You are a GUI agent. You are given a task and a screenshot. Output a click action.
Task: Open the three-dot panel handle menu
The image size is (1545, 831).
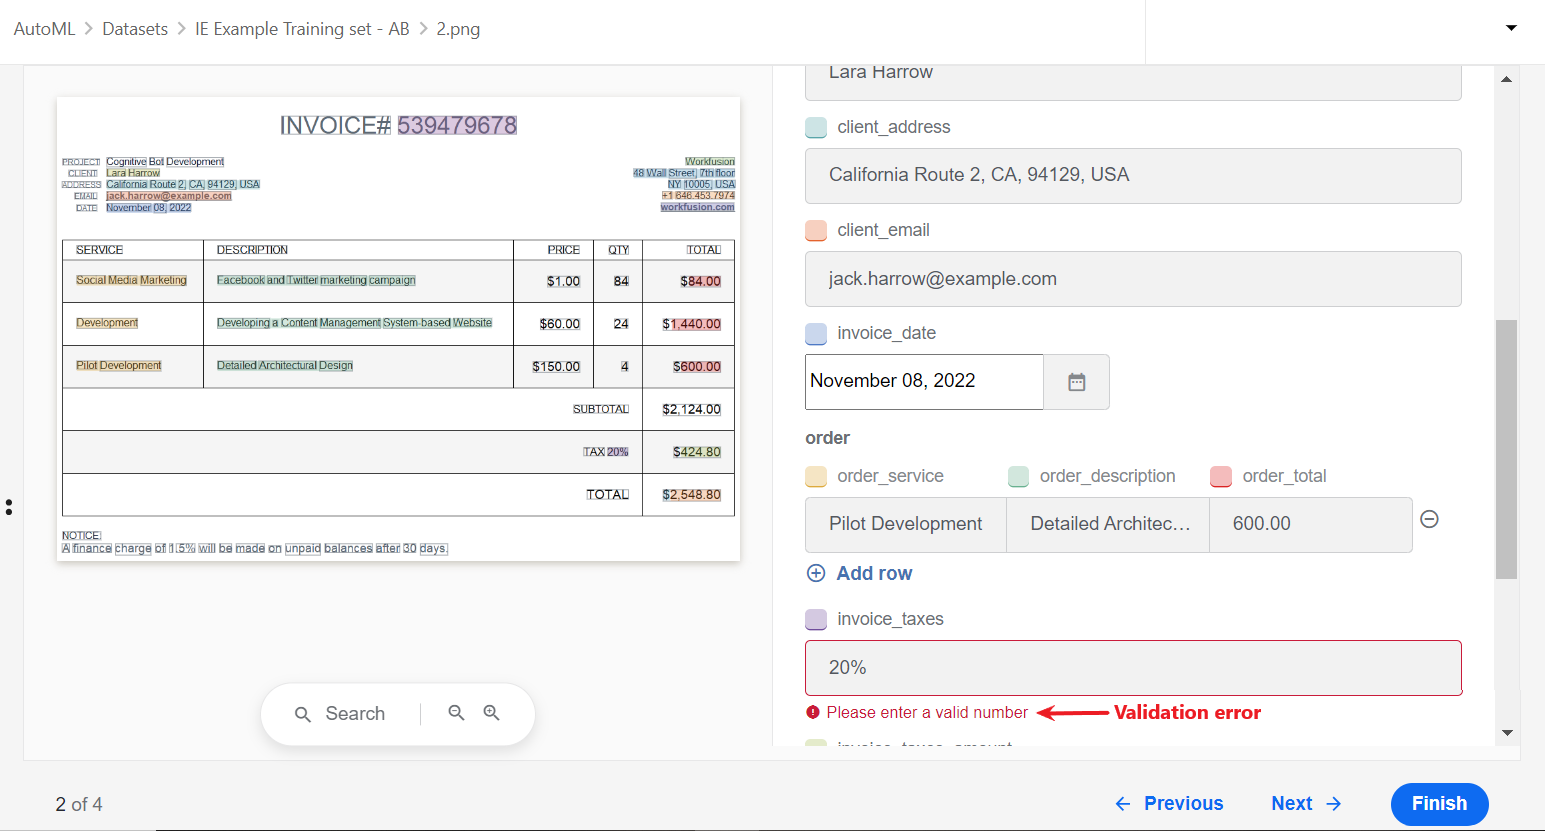[x=9, y=507]
